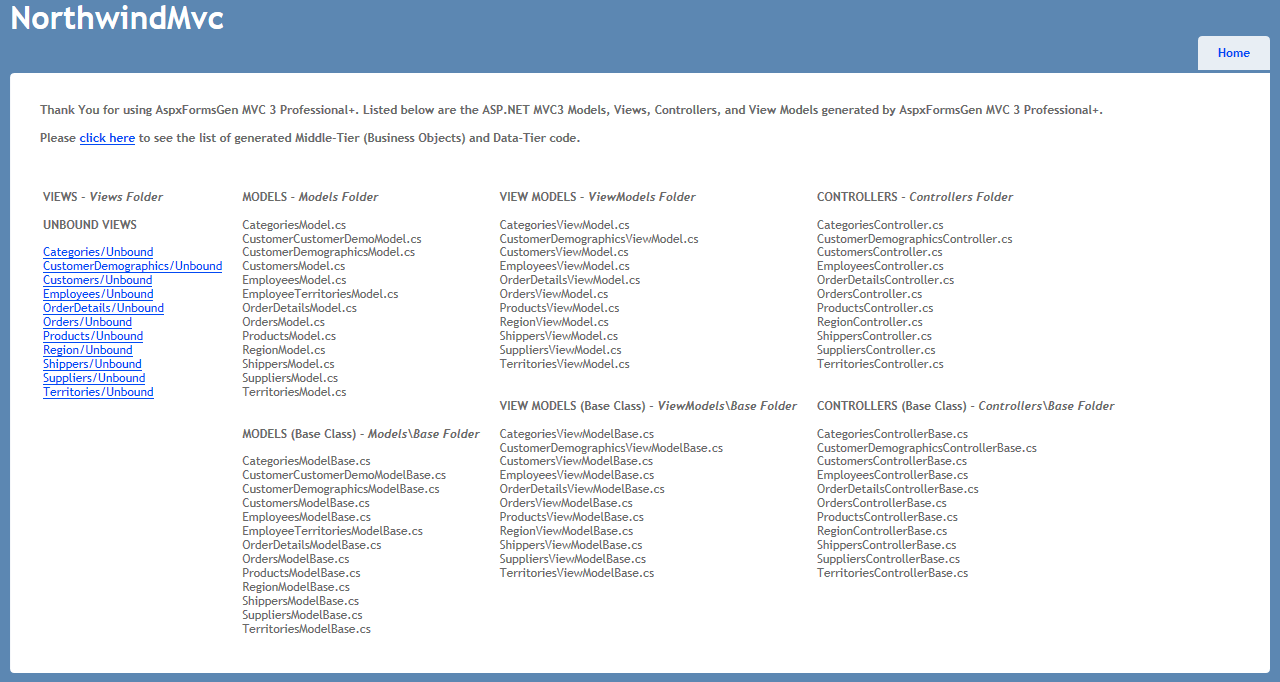Click EmployeesViewModel.cs entry
The image size is (1280, 682).
click(565, 266)
